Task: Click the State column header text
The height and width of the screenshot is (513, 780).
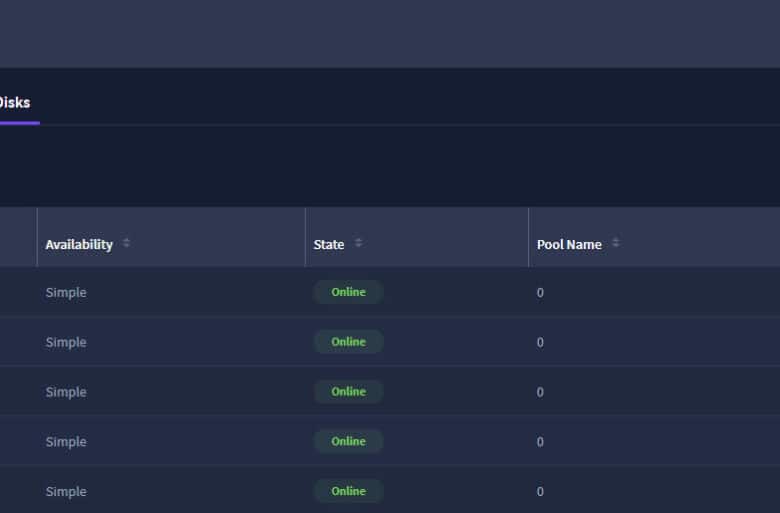Action: coord(329,245)
